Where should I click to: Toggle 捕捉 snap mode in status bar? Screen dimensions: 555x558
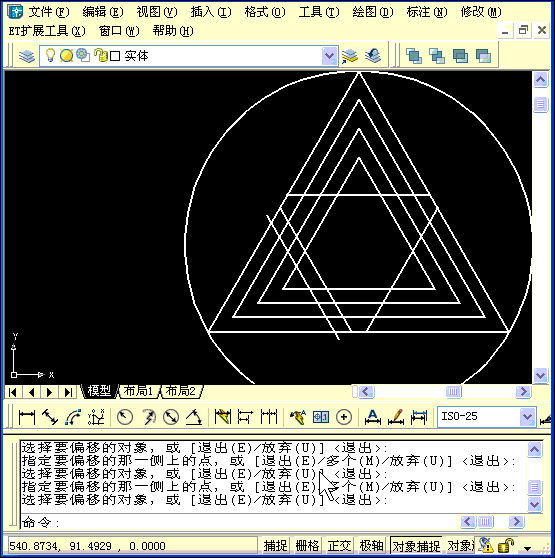pos(275,545)
